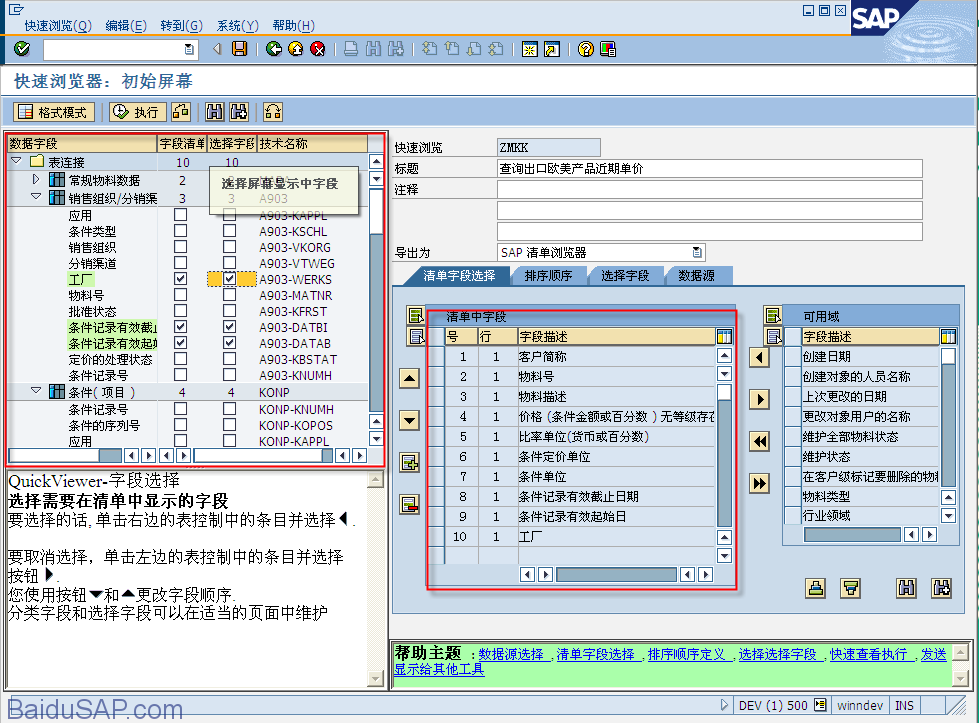The width and height of the screenshot is (979, 723).
Task: Open the 清单字段选择 help topic link
Action: coord(595,654)
